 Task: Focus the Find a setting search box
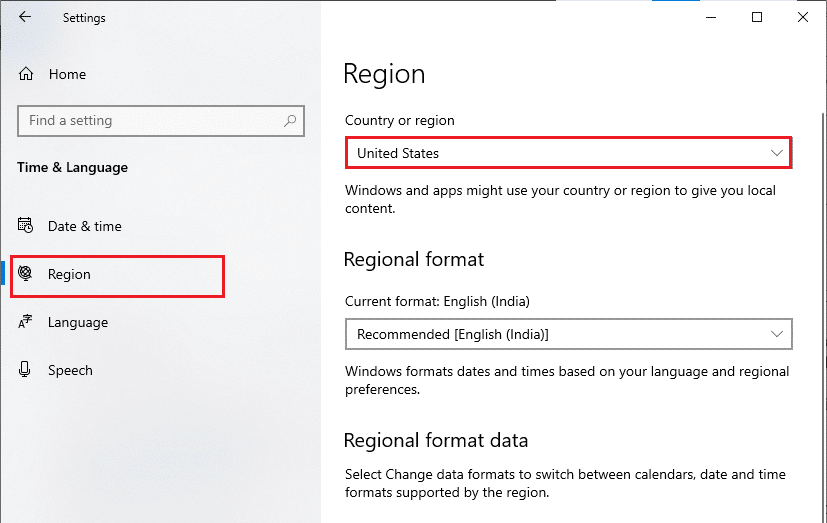coord(161,121)
